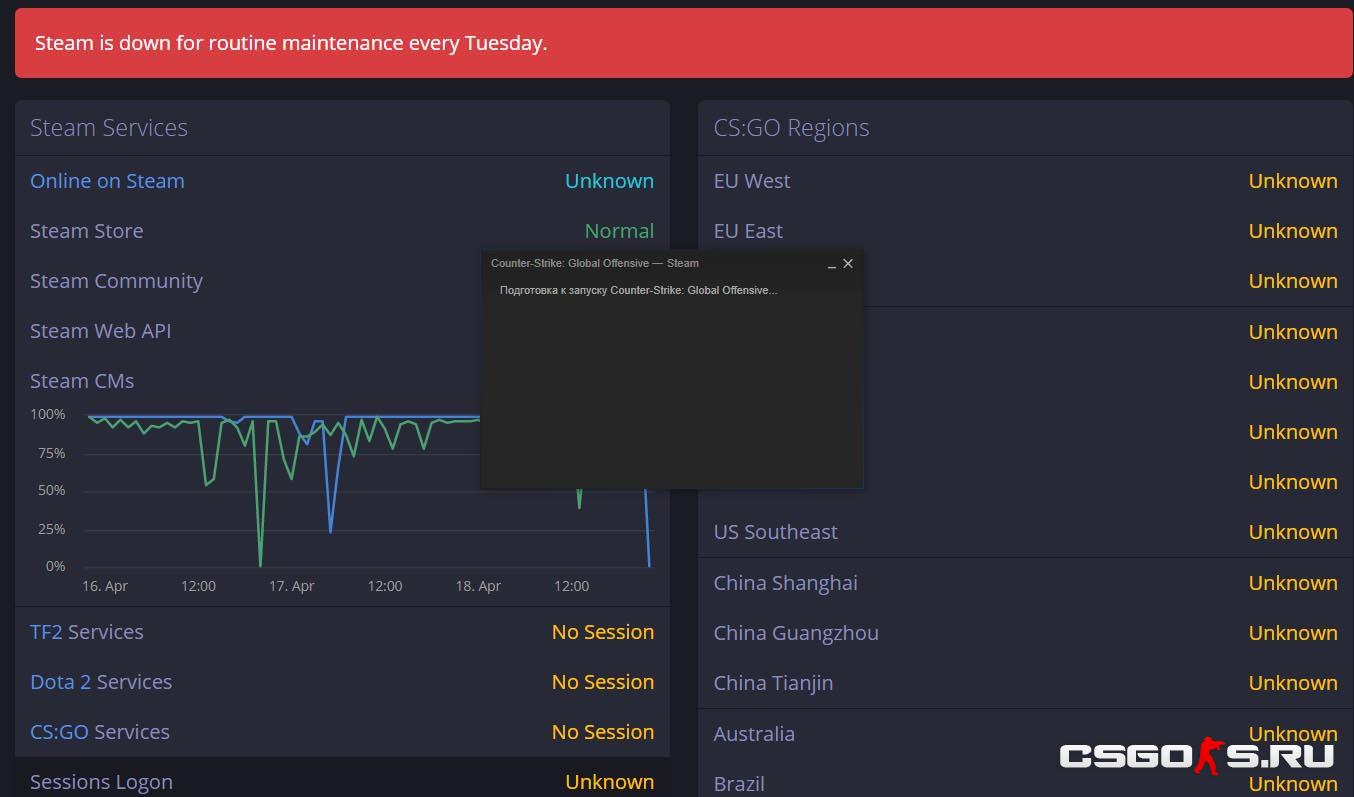Click No Session status for CS:GO Services
The width and height of the screenshot is (1354, 797).
(x=603, y=732)
